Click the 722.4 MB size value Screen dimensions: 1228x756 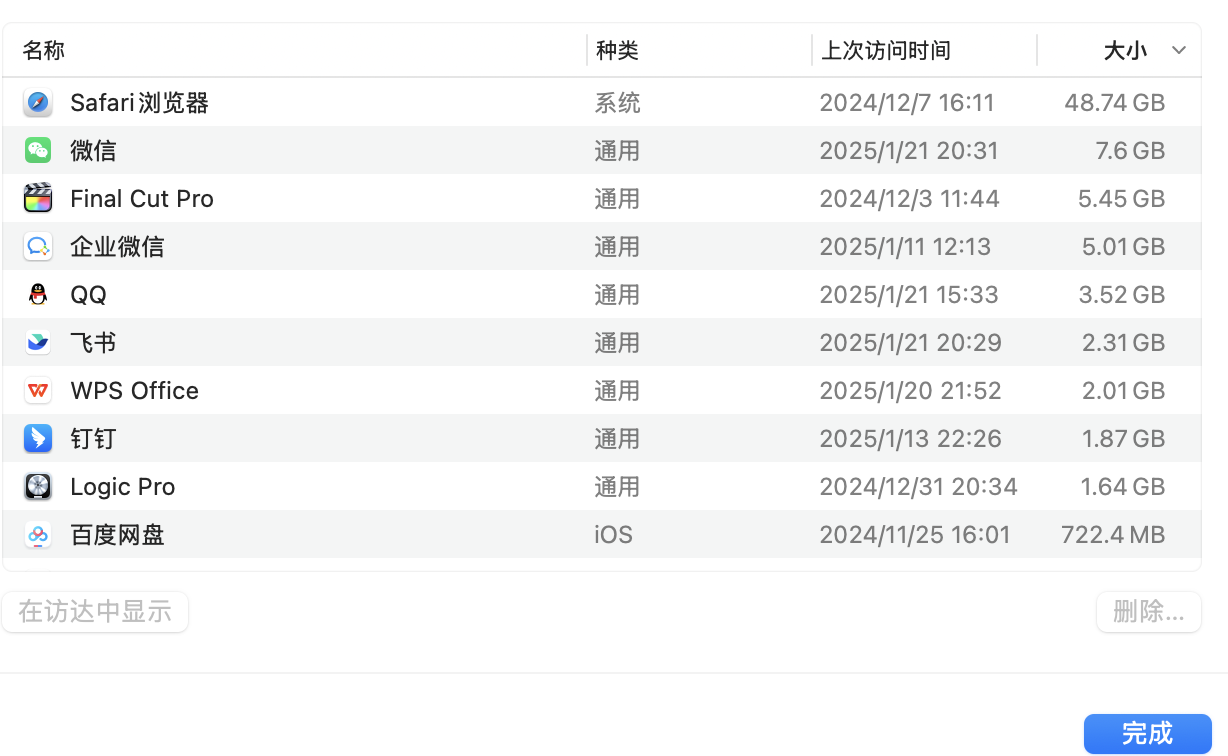point(1113,535)
